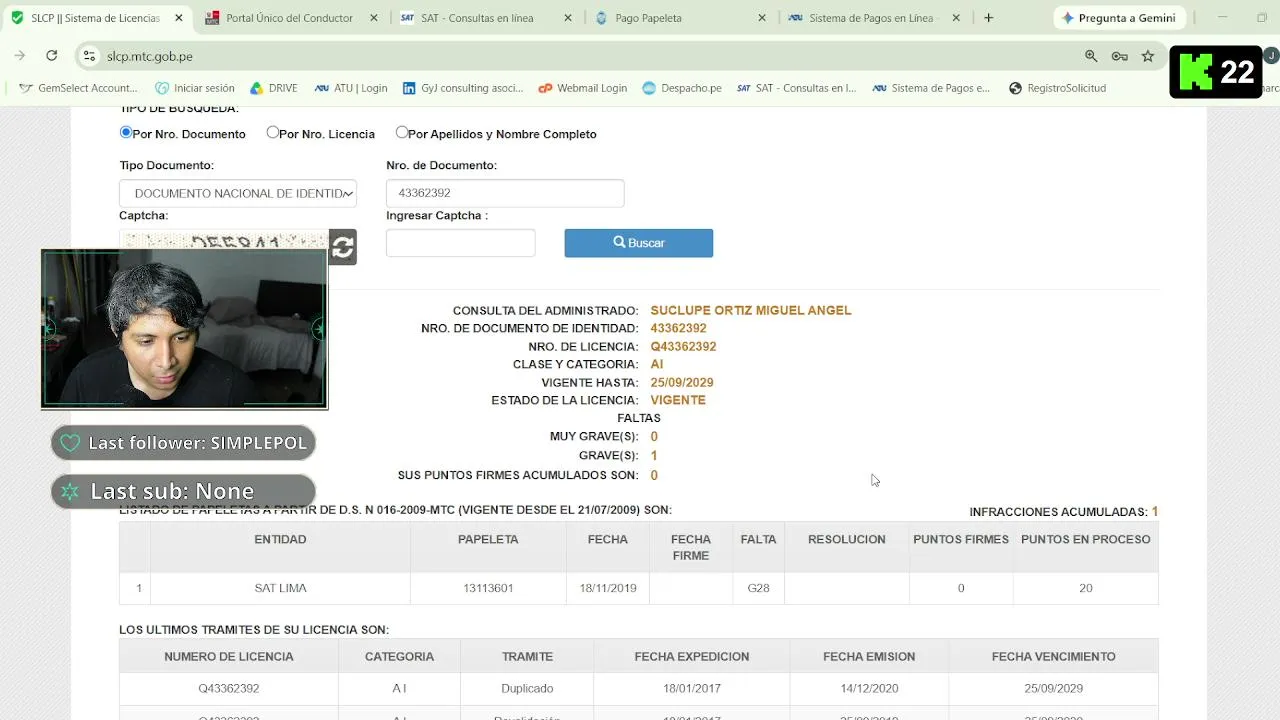Viewport: 1280px width, 720px height.
Task: Open Sistema de Pagos e... bookmark
Action: pos(931,88)
